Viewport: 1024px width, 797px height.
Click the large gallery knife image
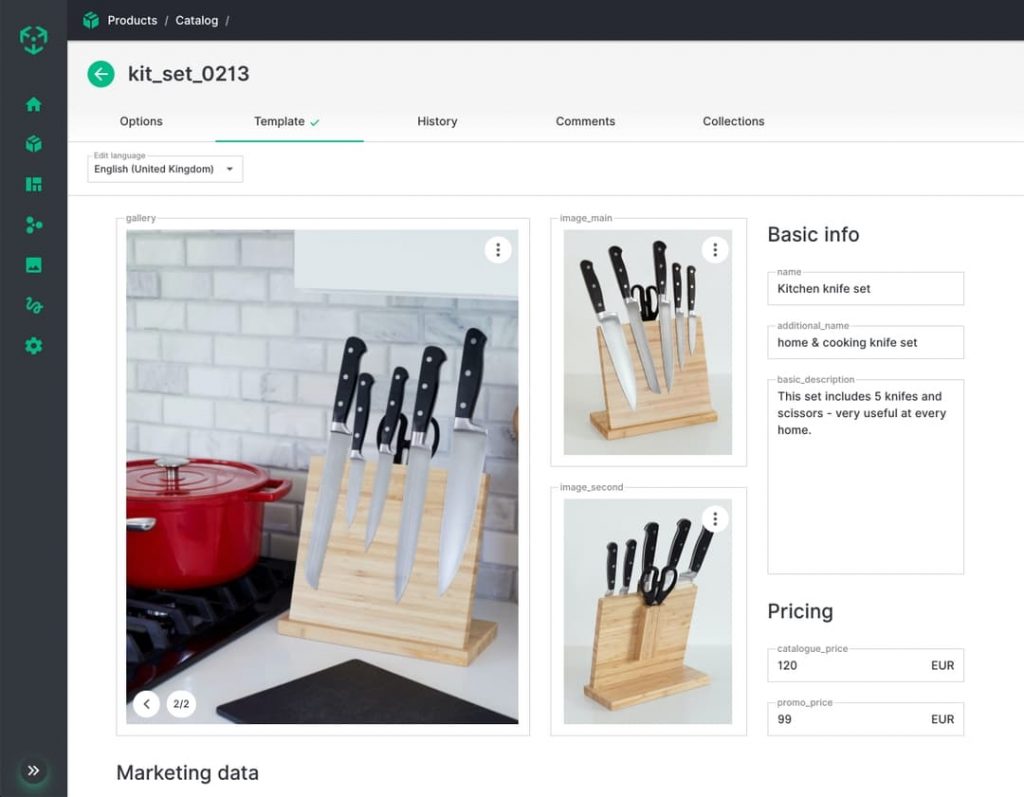click(x=322, y=476)
